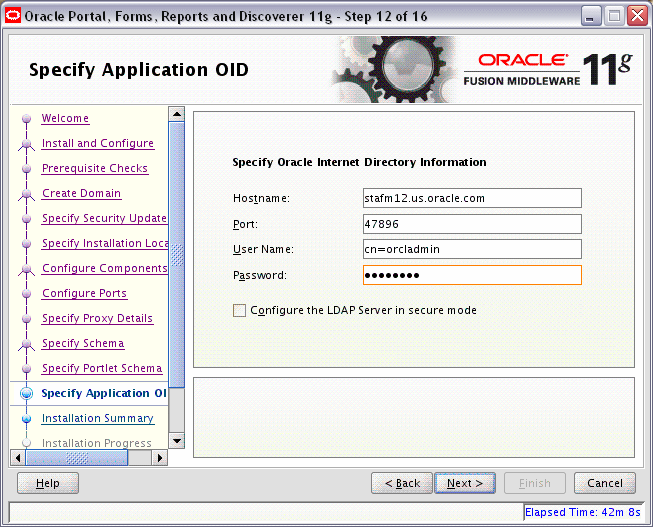Screen dimensions: 653x527
Task: Click the Create Domain step node icon
Action: 27,195
